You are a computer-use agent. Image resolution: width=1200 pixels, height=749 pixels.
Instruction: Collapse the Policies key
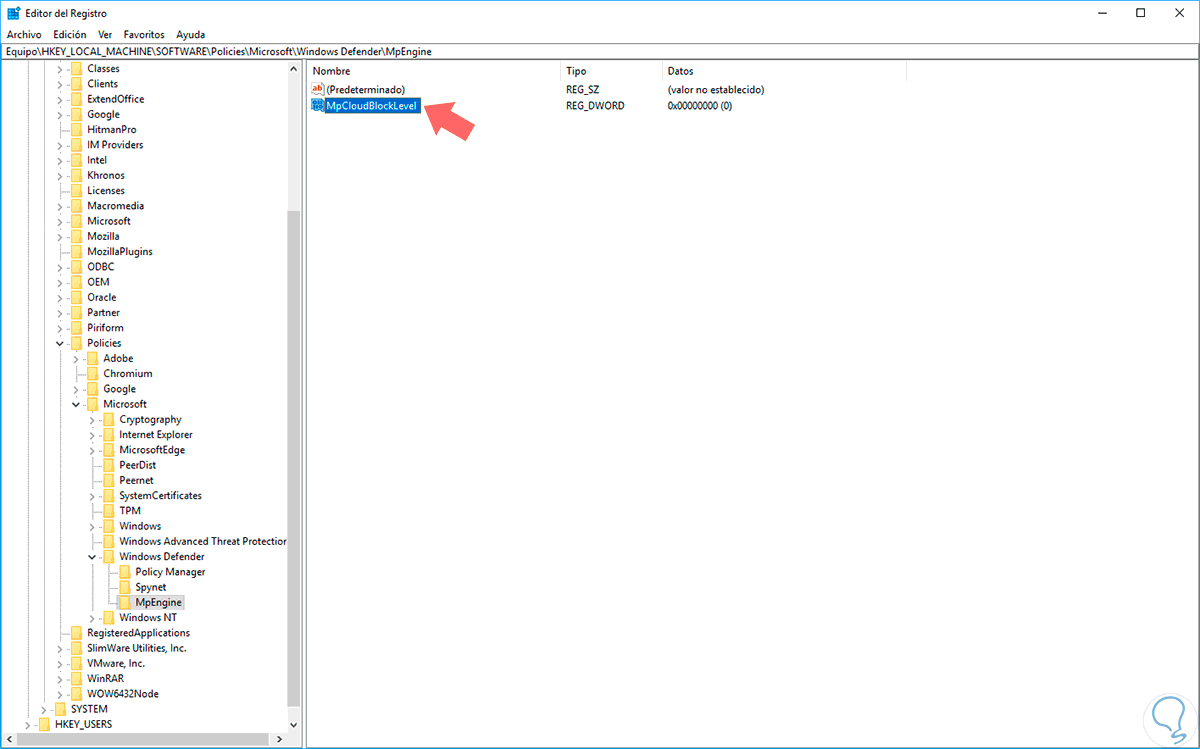[60, 343]
